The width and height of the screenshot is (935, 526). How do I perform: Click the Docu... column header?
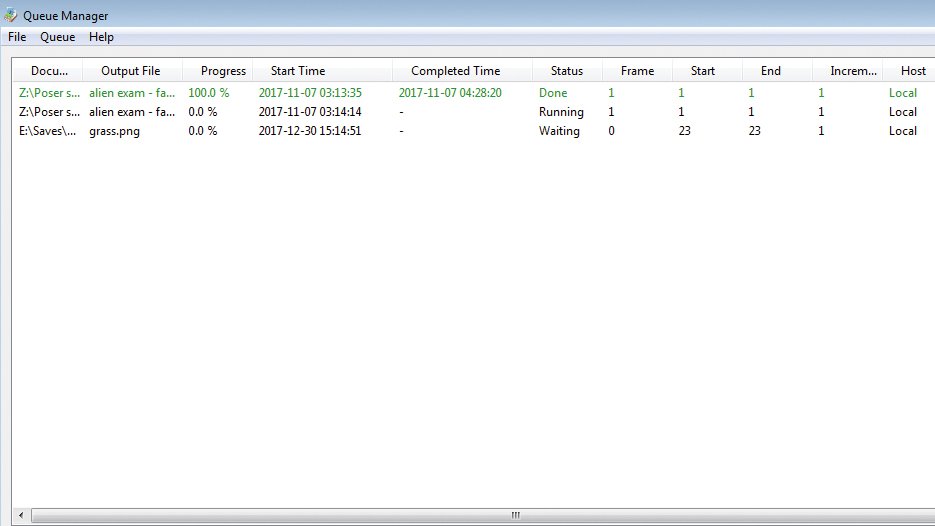point(48,71)
